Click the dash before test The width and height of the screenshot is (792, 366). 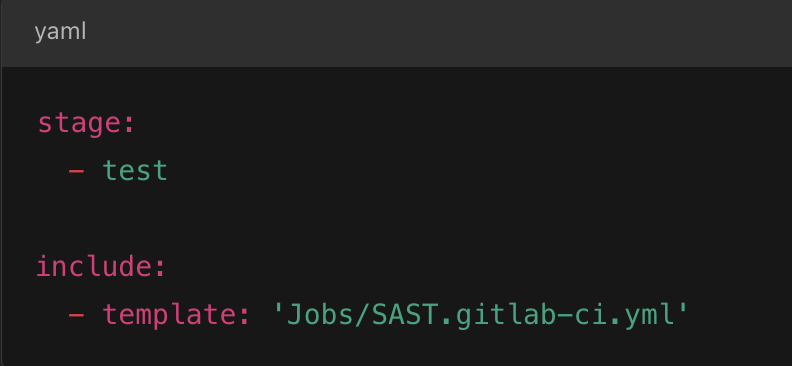pos(76,171)
